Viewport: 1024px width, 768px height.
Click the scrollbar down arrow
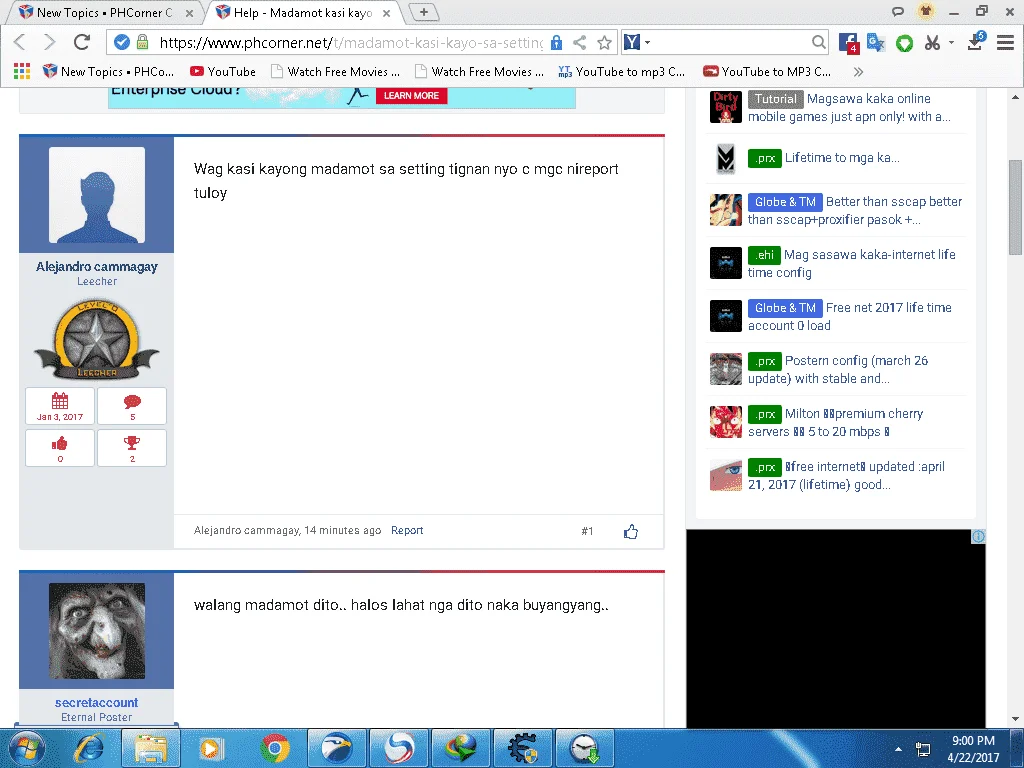tap(1015, 719)
